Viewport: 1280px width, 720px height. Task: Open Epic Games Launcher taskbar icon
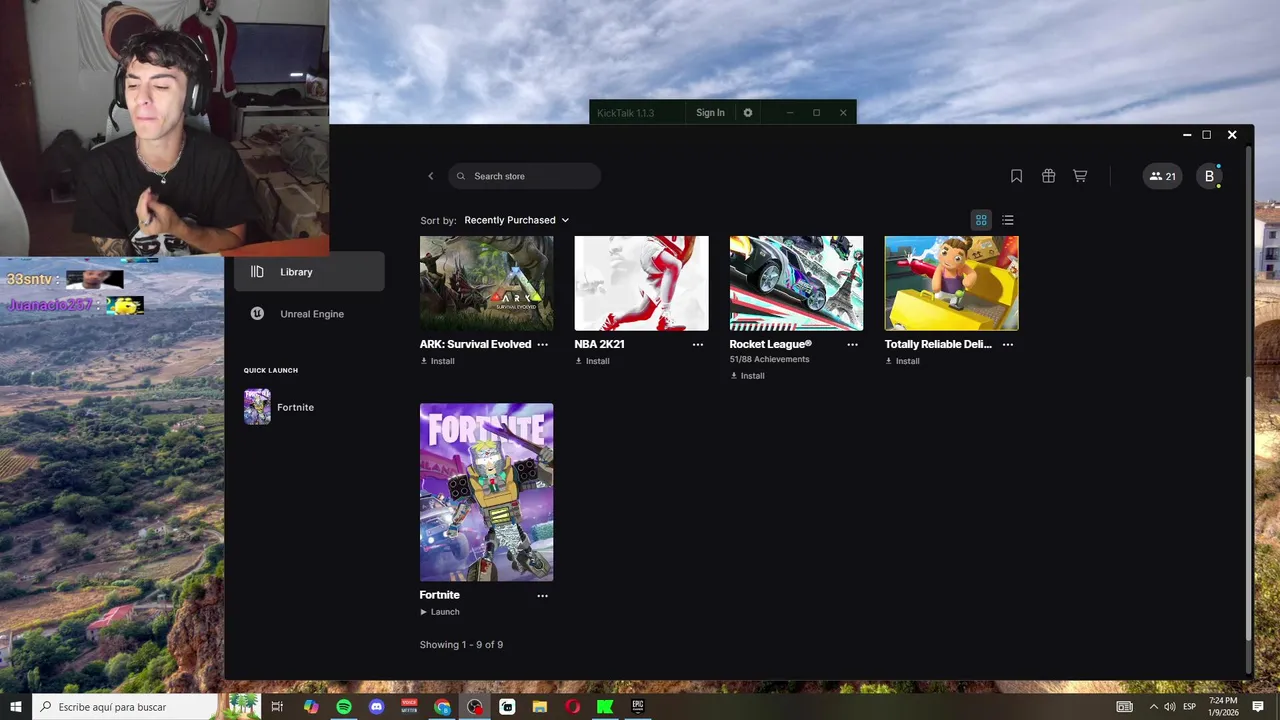click(637, 707)
